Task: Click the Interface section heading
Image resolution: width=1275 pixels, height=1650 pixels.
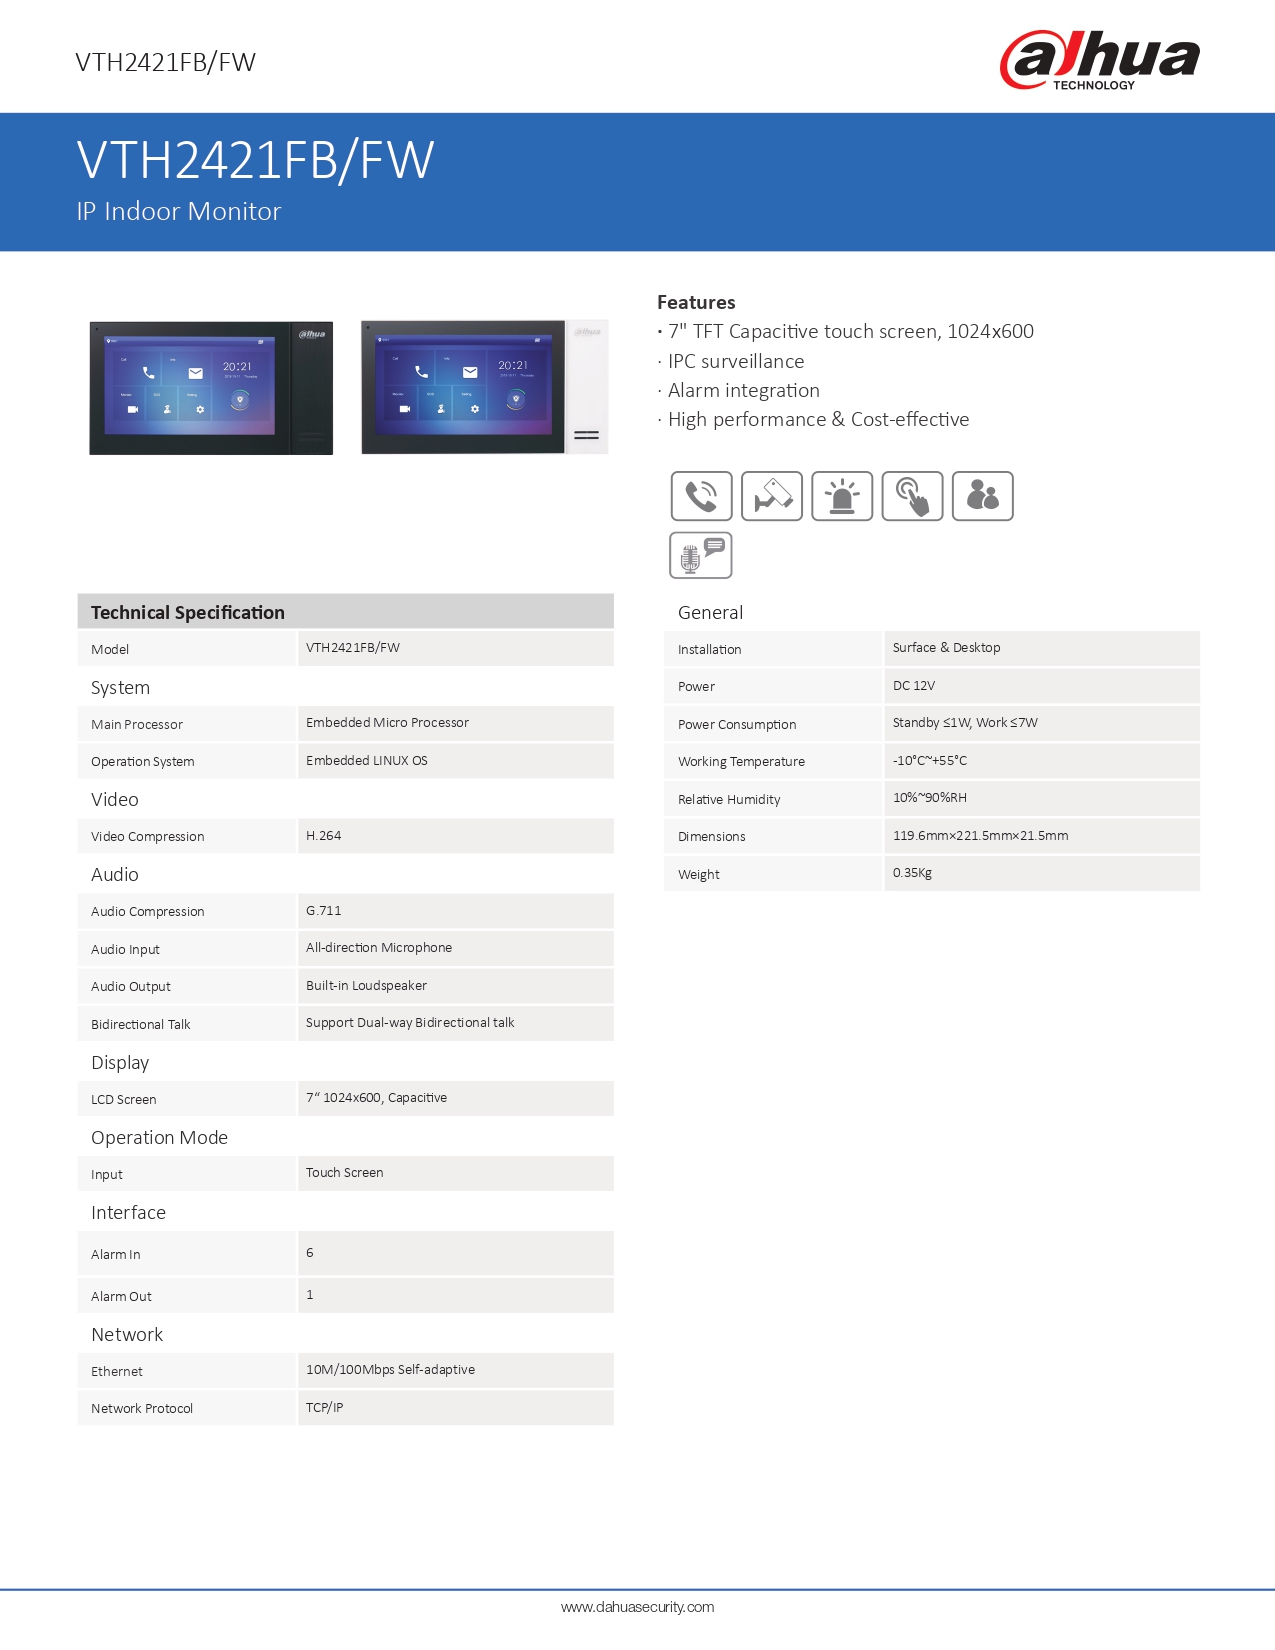Action: 128,1212
